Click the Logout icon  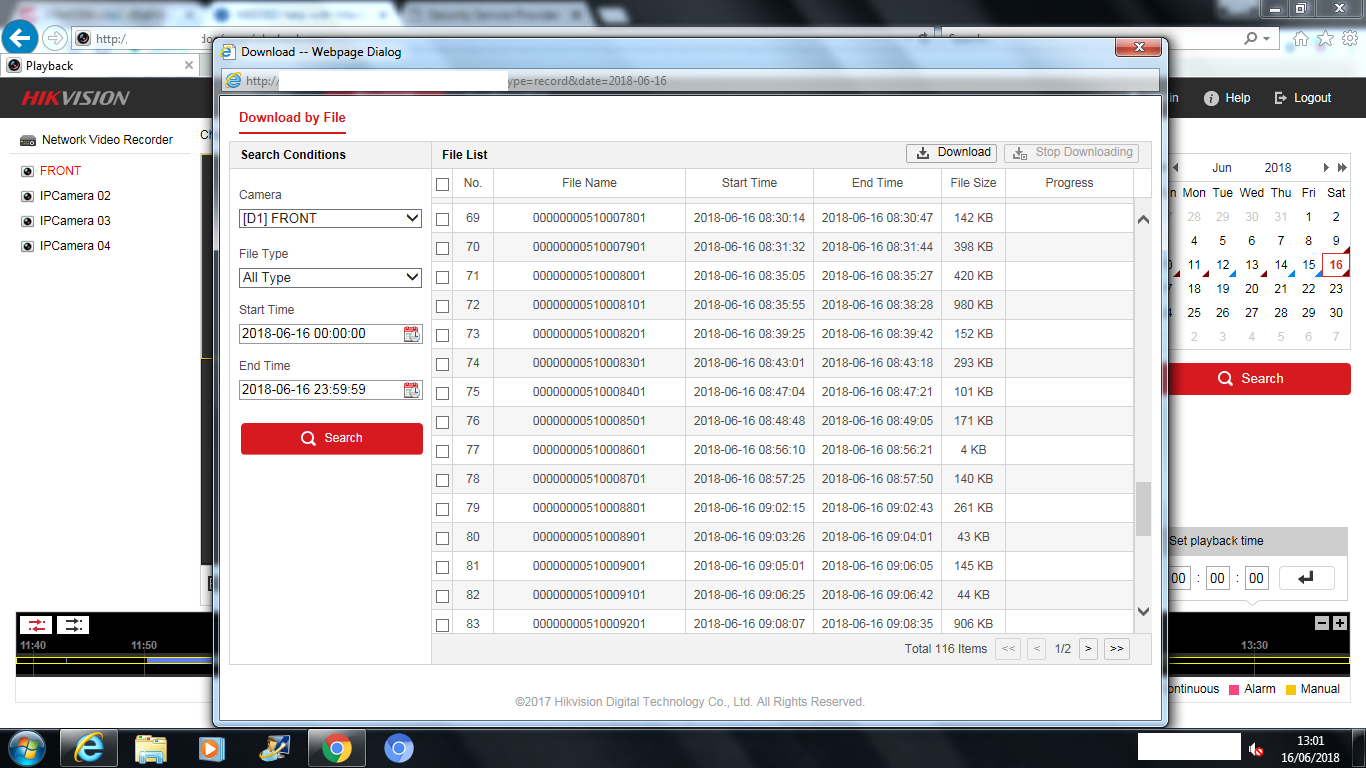pyautogui.click(x=1280, y=98)
